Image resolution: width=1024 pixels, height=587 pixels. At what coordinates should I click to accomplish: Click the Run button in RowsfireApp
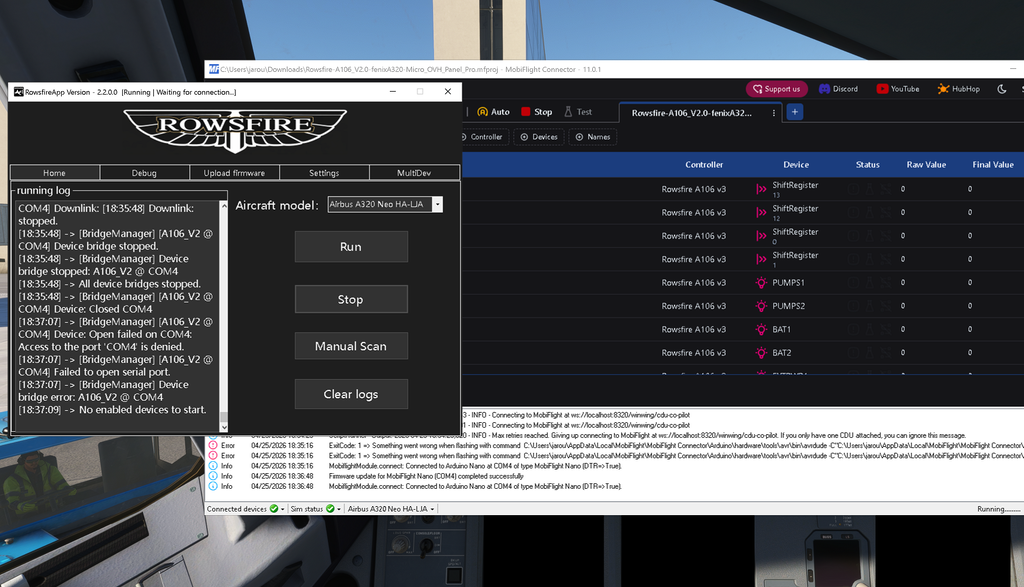[x=351, y=247]
